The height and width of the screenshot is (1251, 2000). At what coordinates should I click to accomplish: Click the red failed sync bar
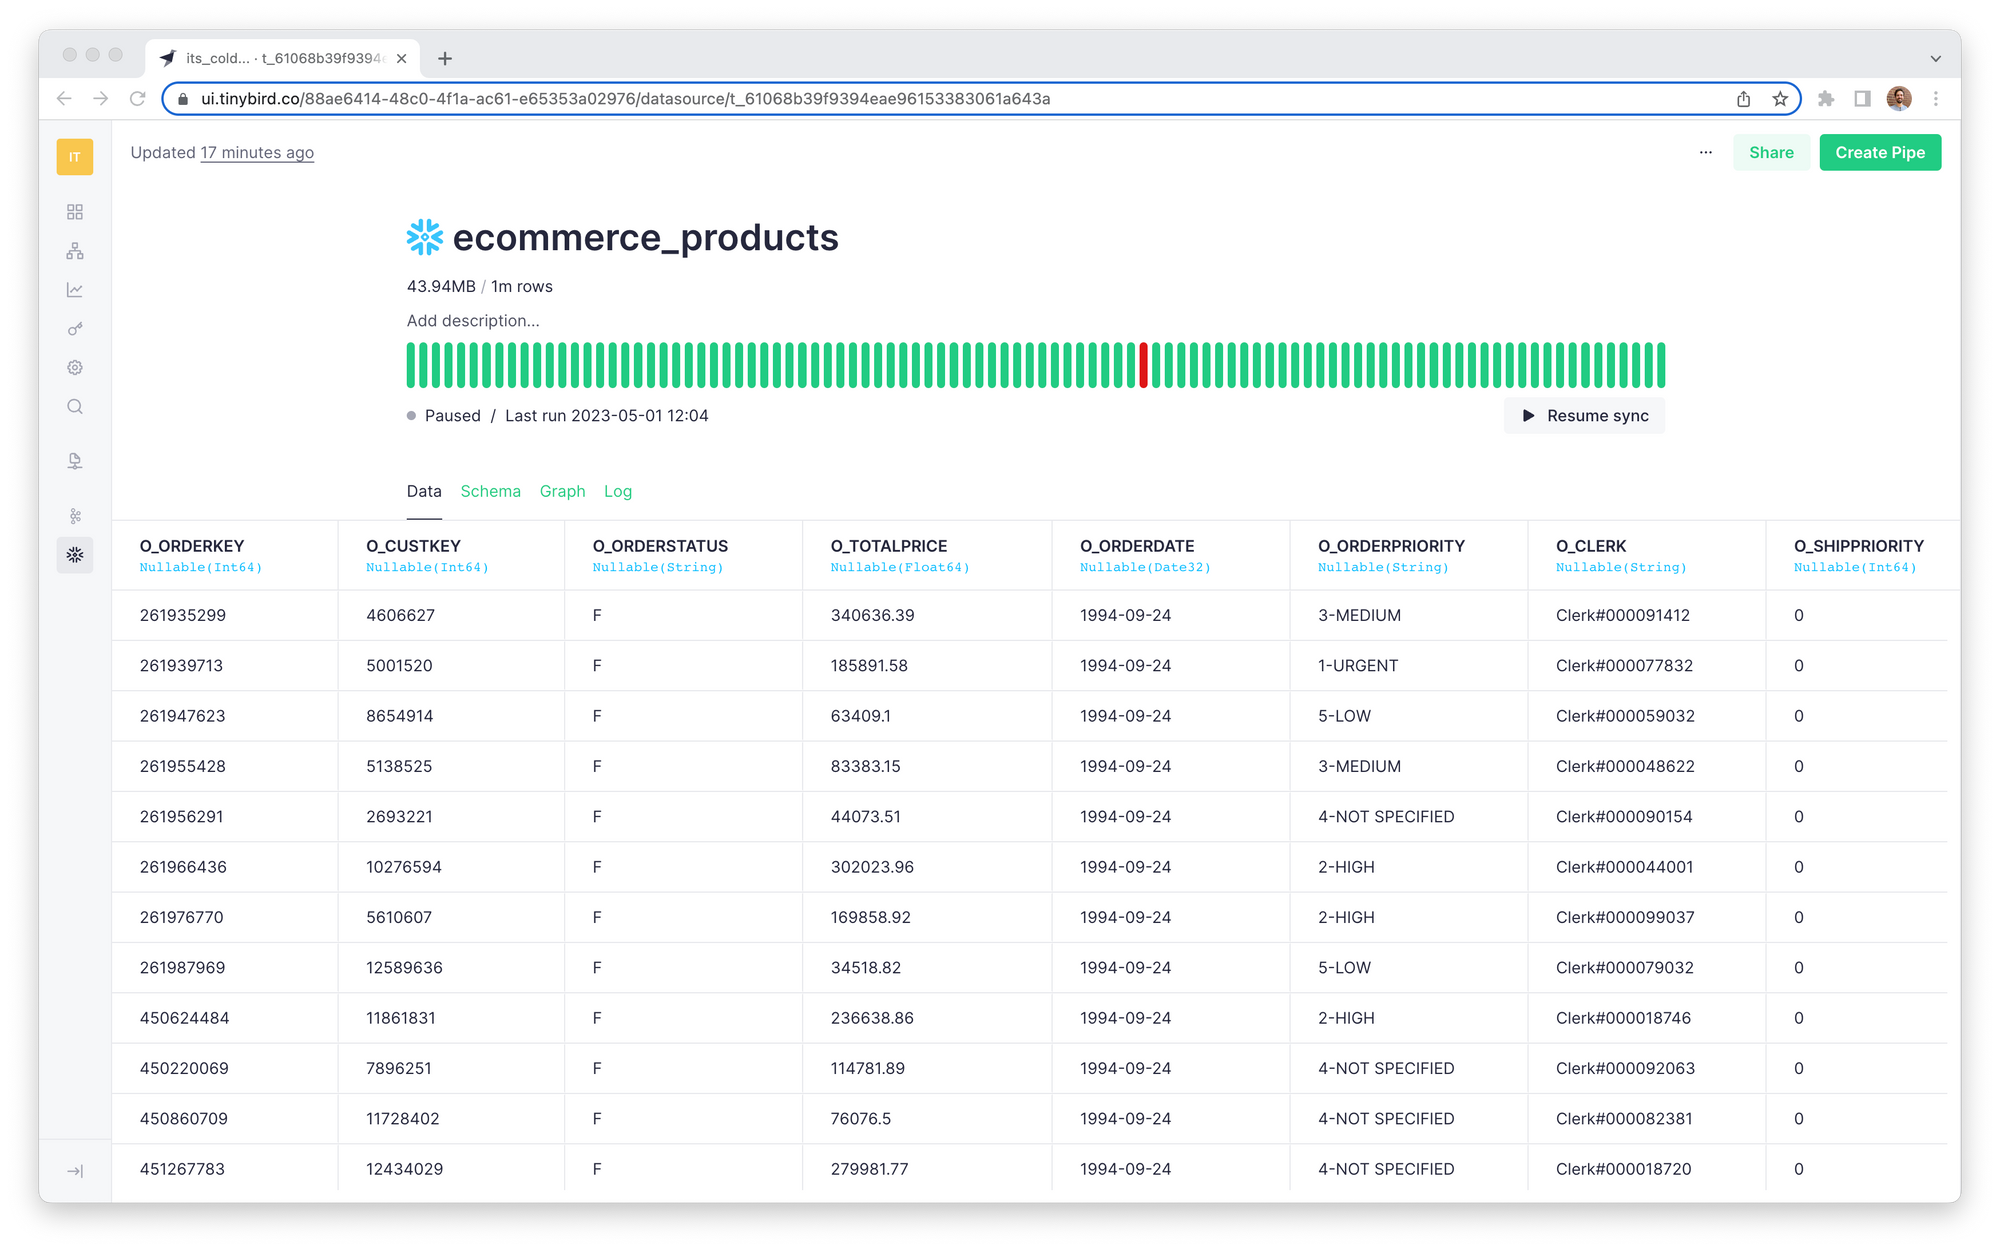click(1143, 365)
